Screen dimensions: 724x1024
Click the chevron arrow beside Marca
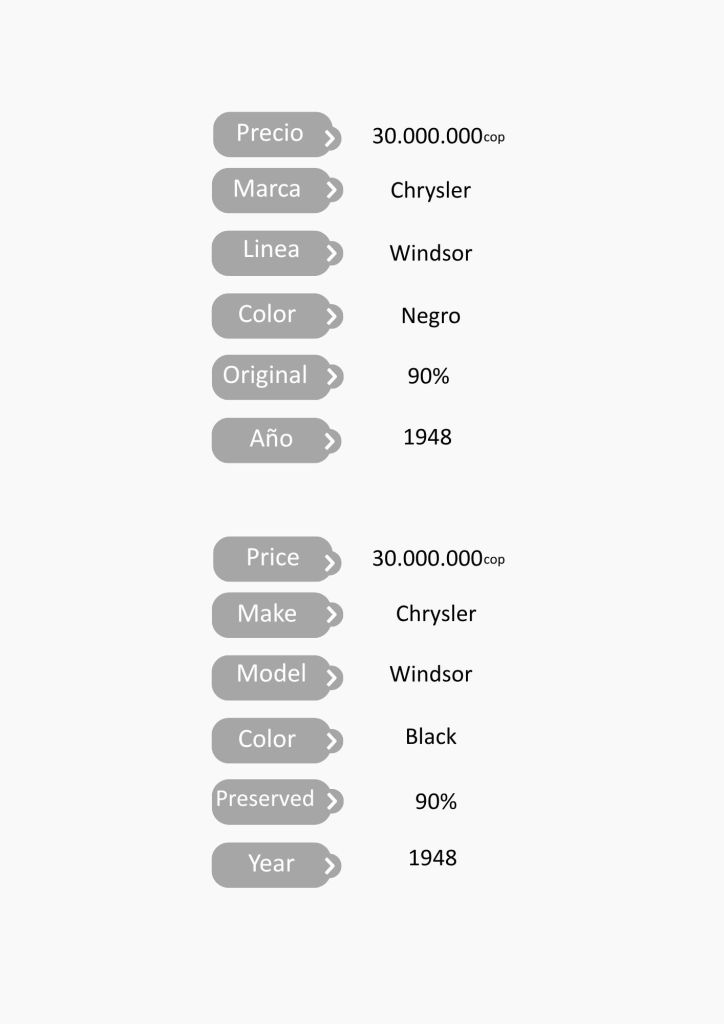332,190
